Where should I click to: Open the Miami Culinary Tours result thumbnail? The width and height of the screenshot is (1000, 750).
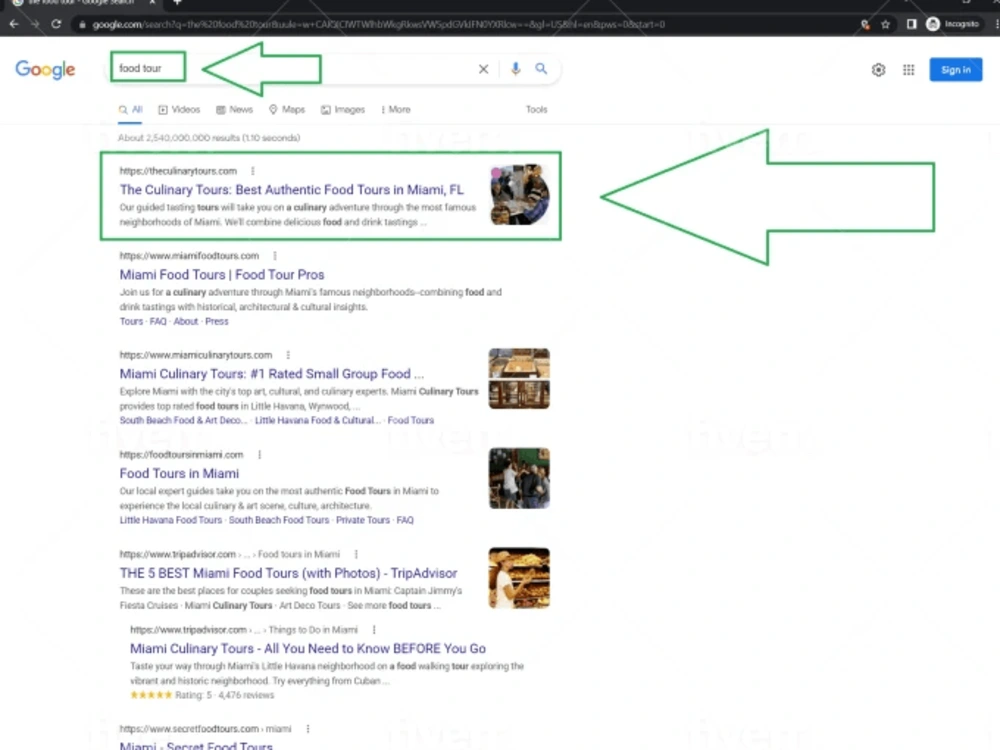click(519, 379)
